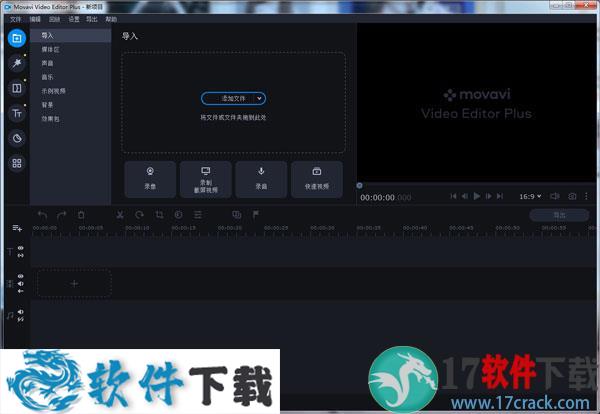600x414 pixels.
Task: Step back one frame
Action: [465, 196]
